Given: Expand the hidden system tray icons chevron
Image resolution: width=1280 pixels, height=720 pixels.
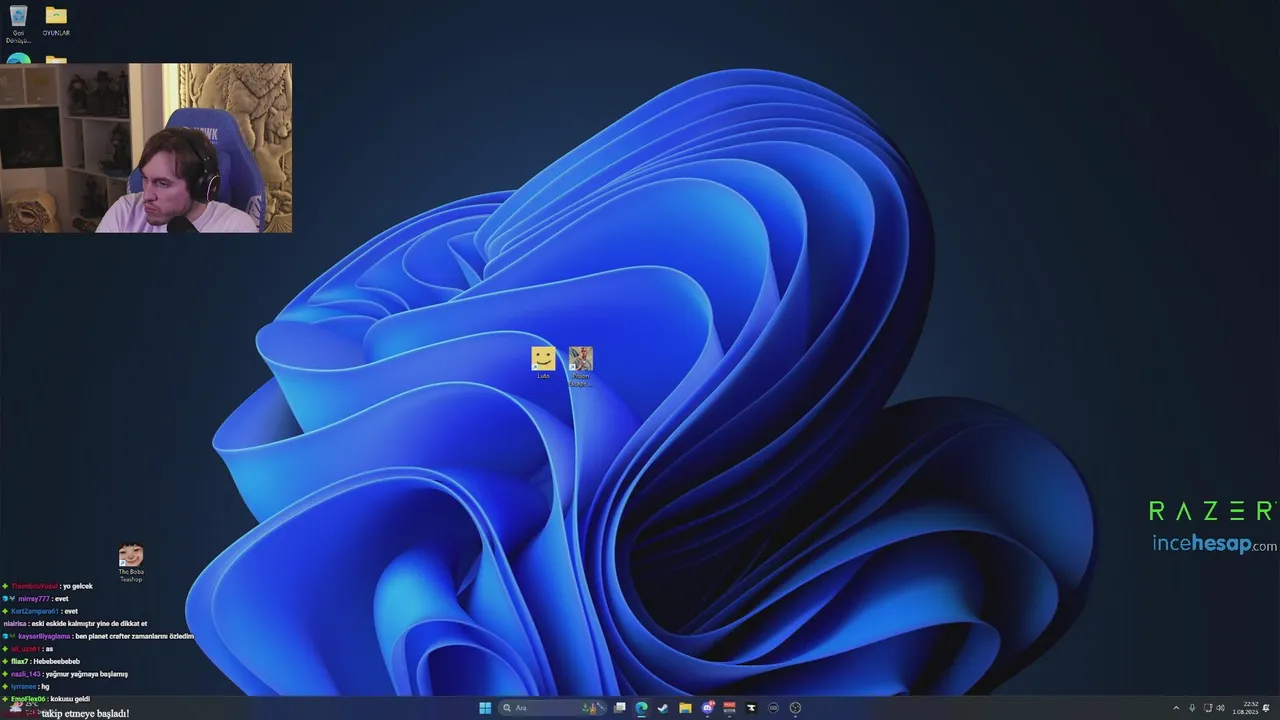Looking at the screenshot, I should 1176,708.
